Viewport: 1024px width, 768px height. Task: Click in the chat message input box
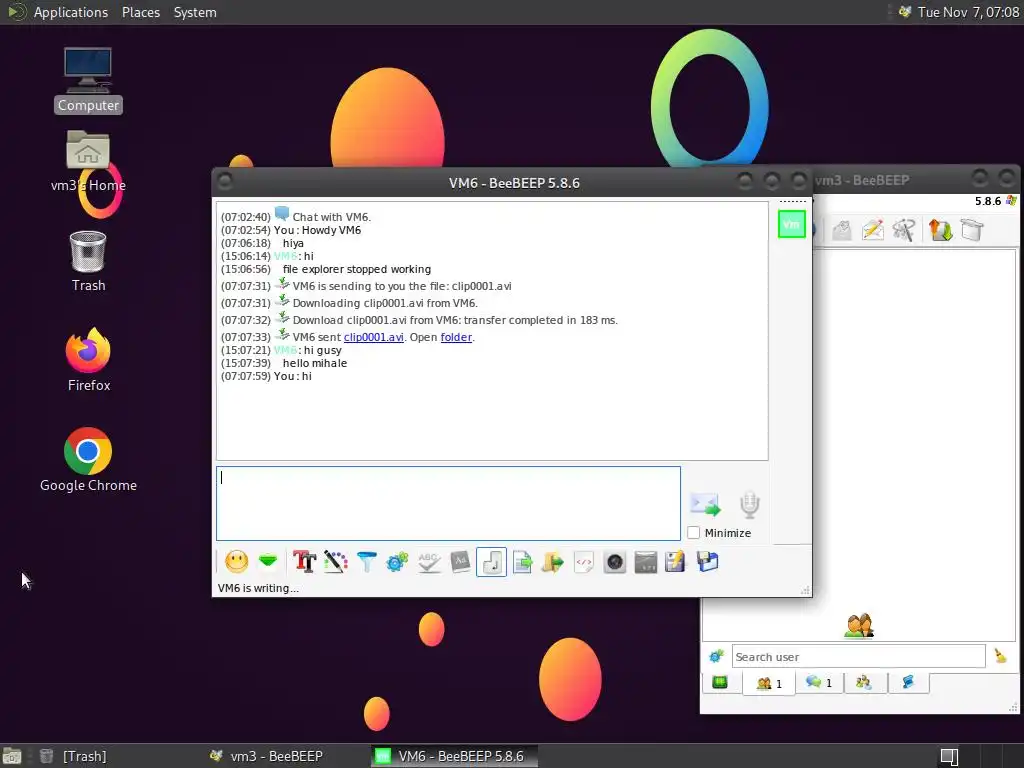point(448,504)
